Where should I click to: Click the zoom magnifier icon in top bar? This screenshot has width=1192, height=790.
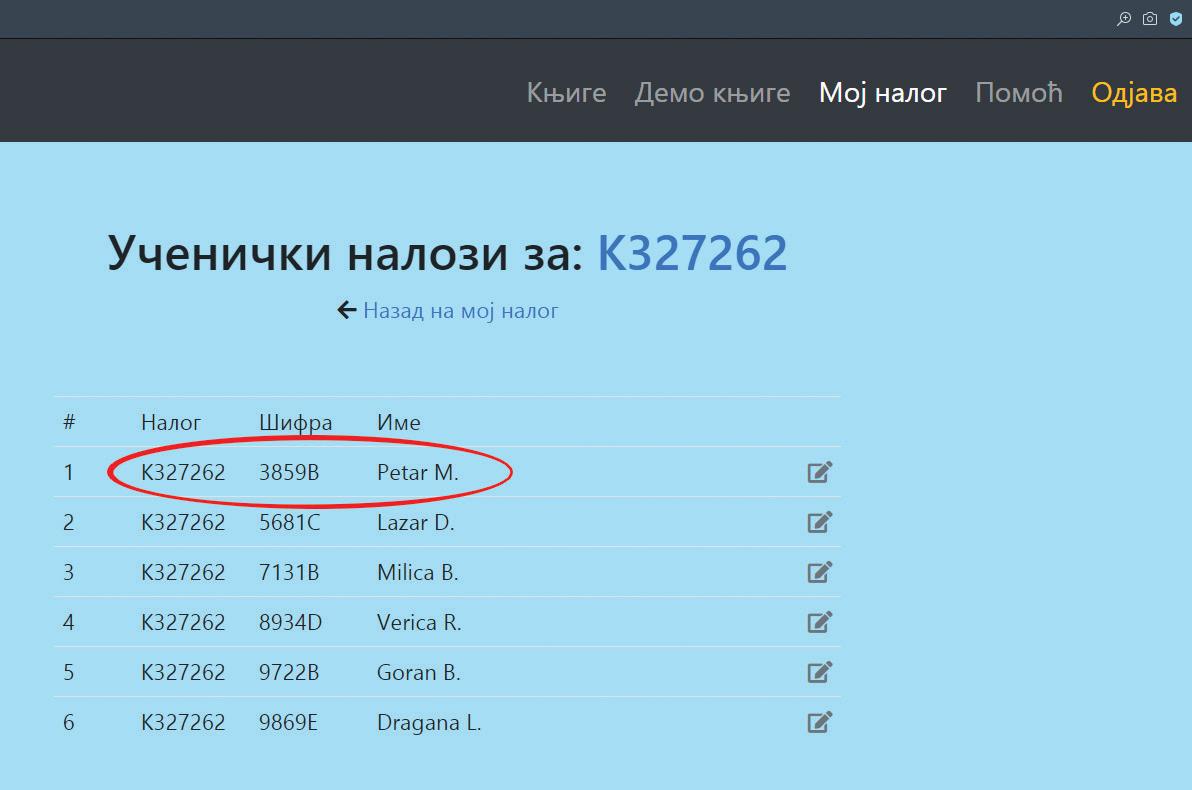(1124, 19)
